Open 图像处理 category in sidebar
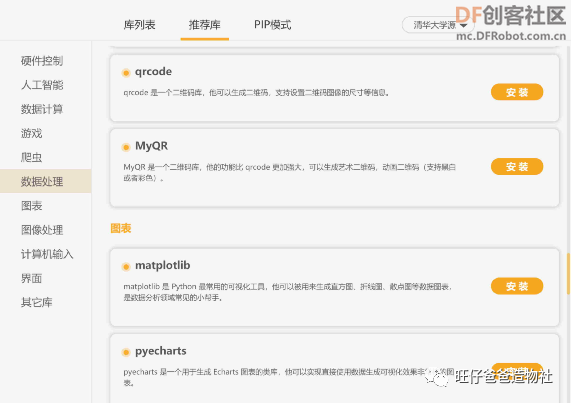571x403 pixels. pyautogui.click(x=42, y=230)
